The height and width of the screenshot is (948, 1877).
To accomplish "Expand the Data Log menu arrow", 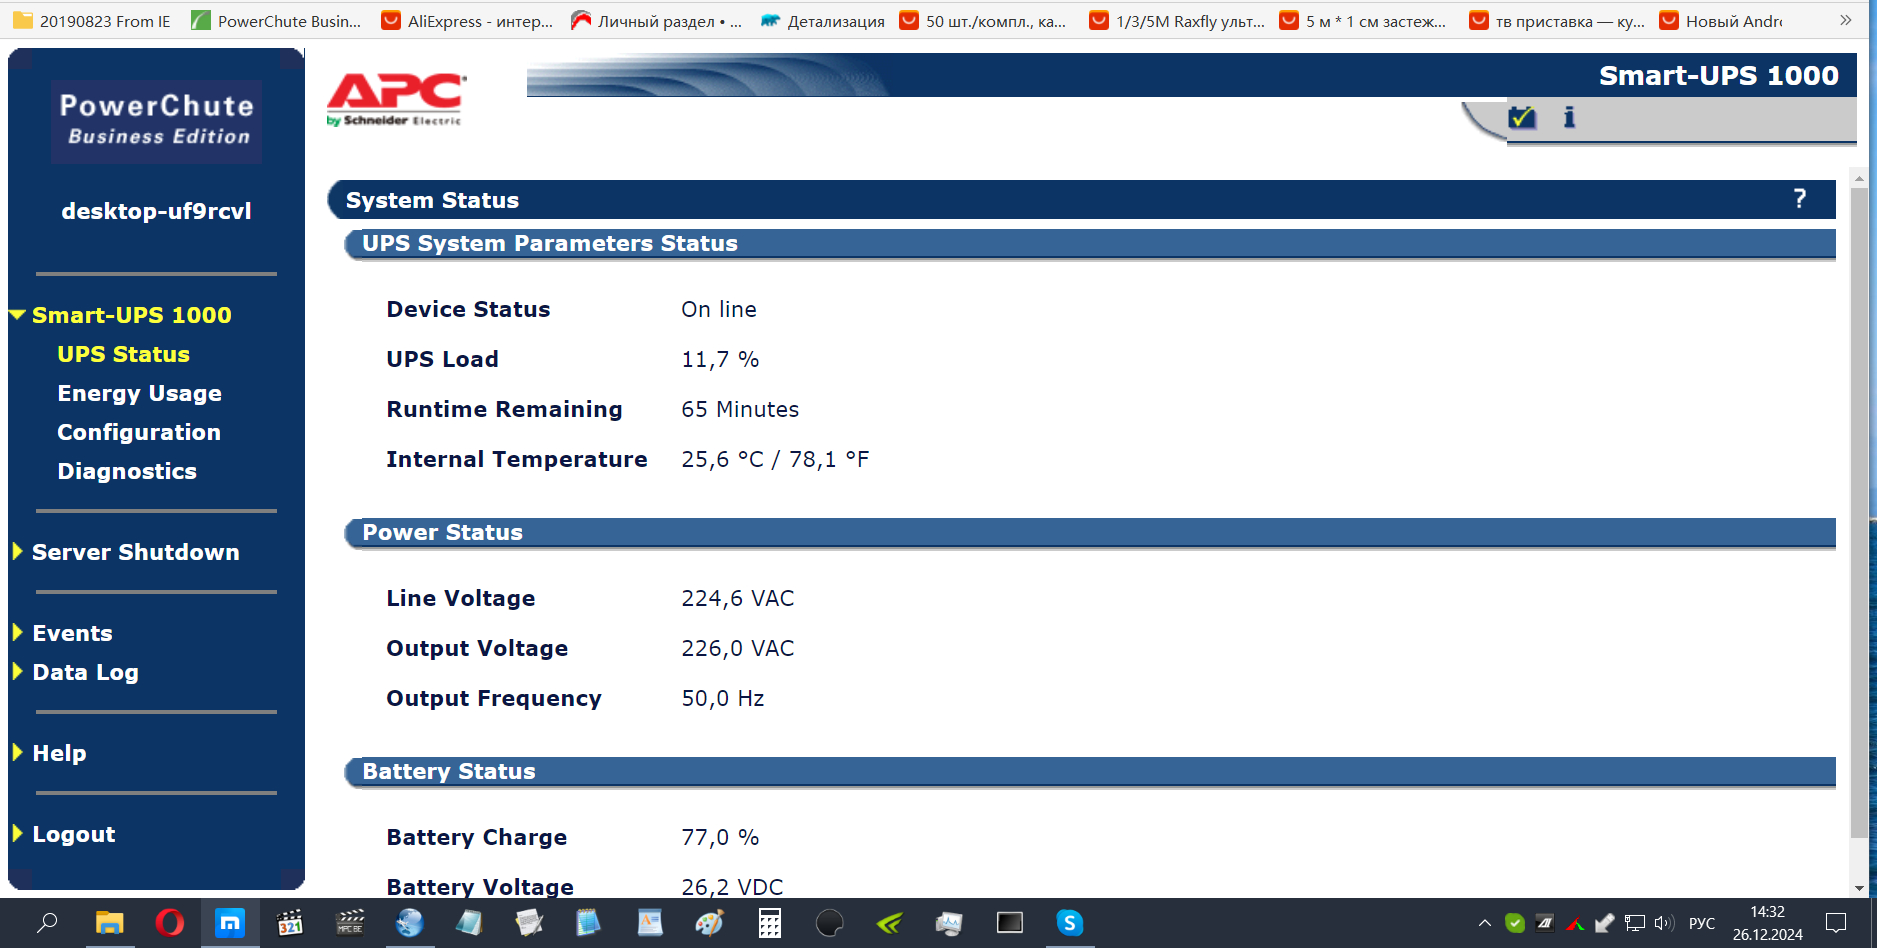I will click(17, 671).
